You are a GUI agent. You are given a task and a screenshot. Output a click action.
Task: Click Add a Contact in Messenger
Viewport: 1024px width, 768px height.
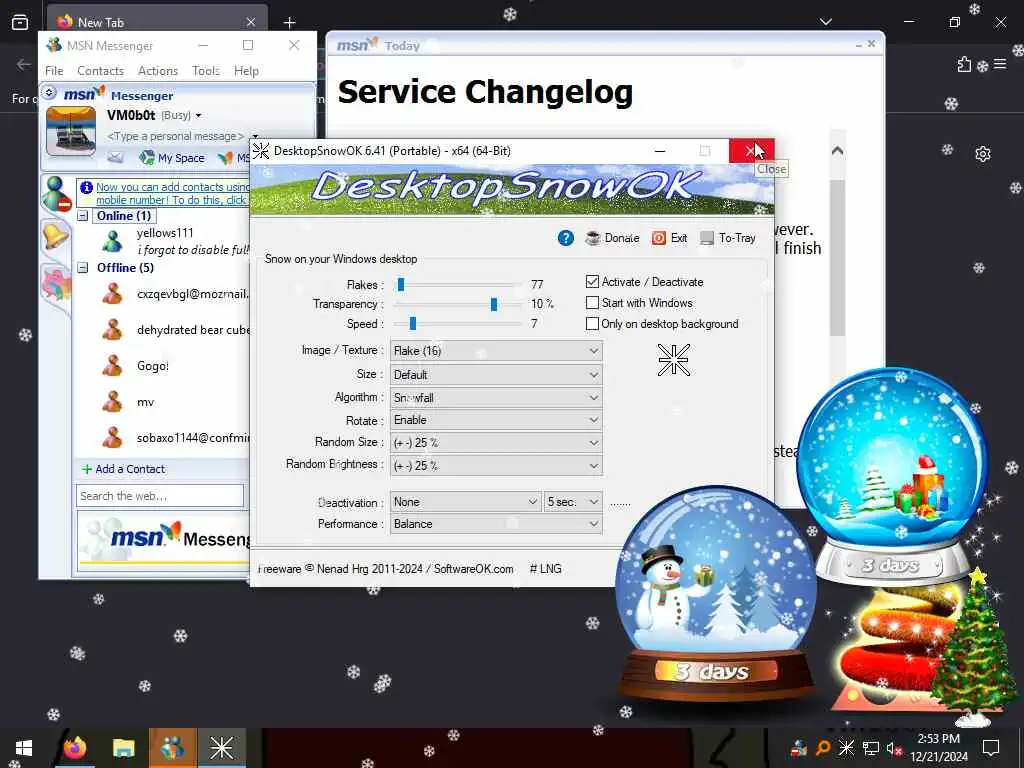coord(123,469)
